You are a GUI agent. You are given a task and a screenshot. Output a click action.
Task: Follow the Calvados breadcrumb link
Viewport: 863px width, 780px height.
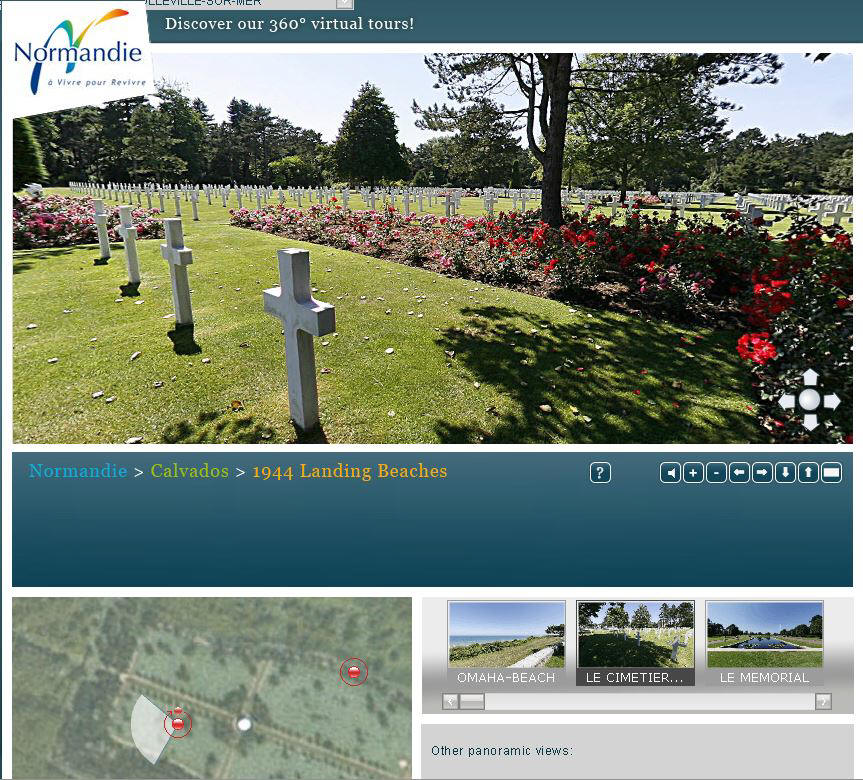coord(189,471)
